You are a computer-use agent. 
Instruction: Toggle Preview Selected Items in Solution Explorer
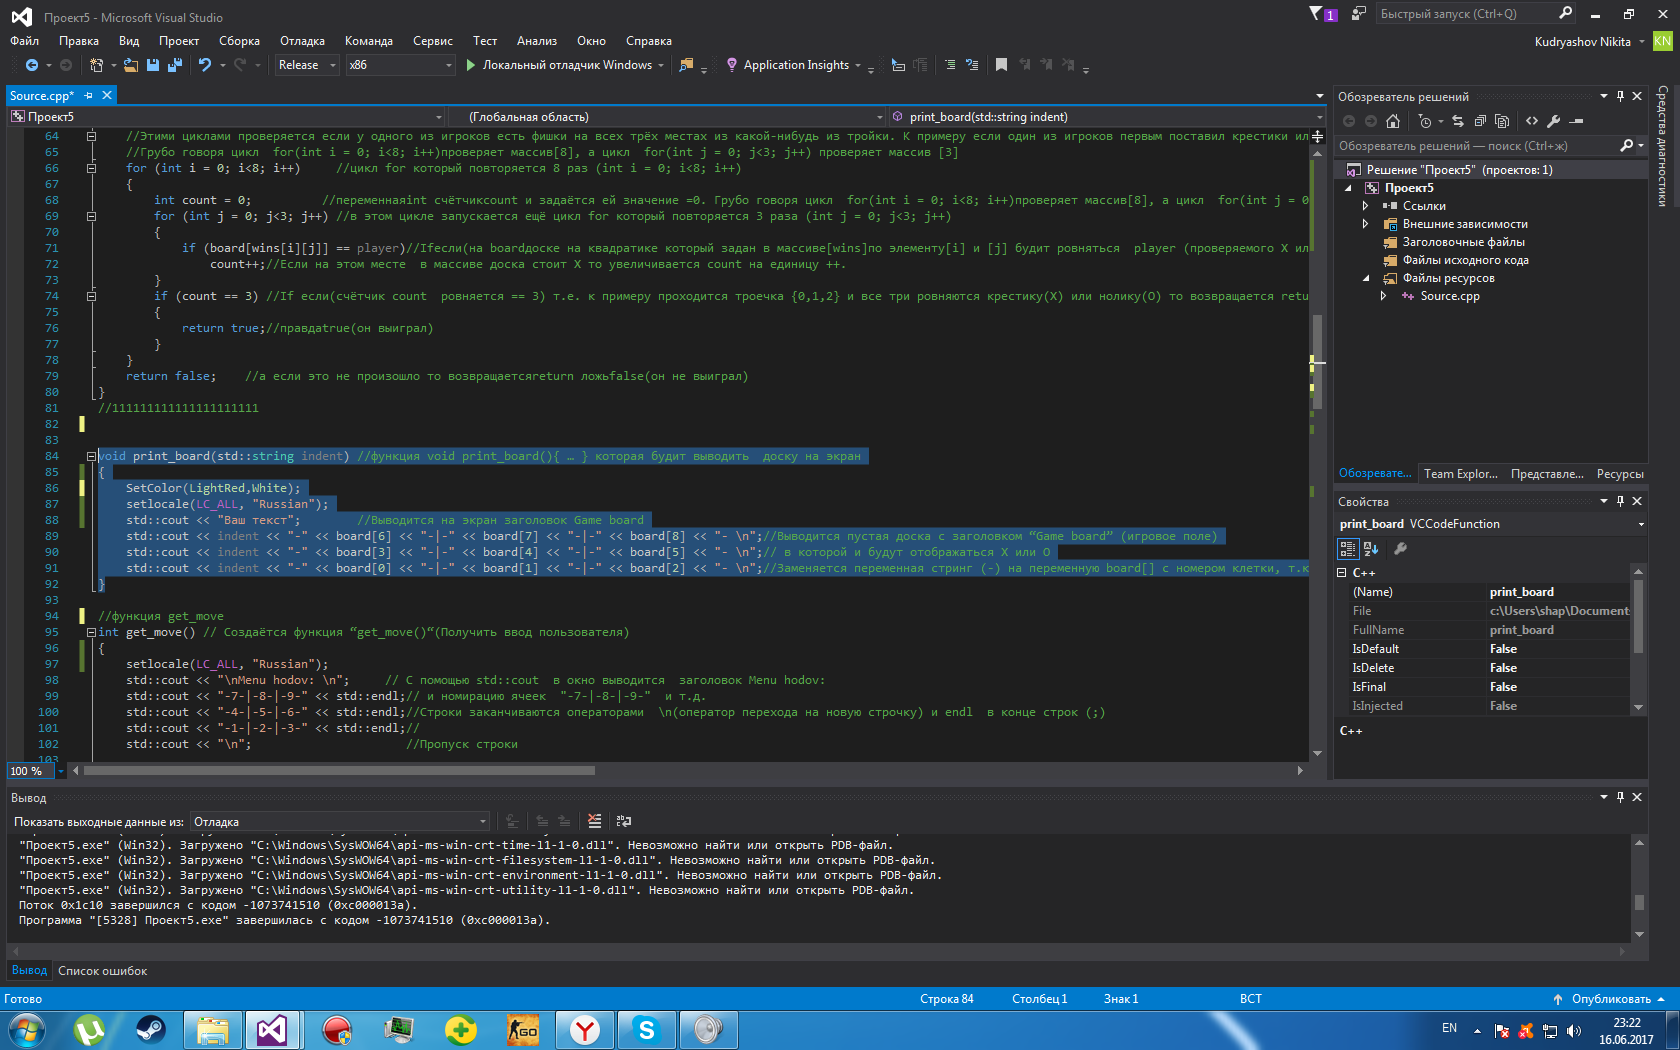1577,121
